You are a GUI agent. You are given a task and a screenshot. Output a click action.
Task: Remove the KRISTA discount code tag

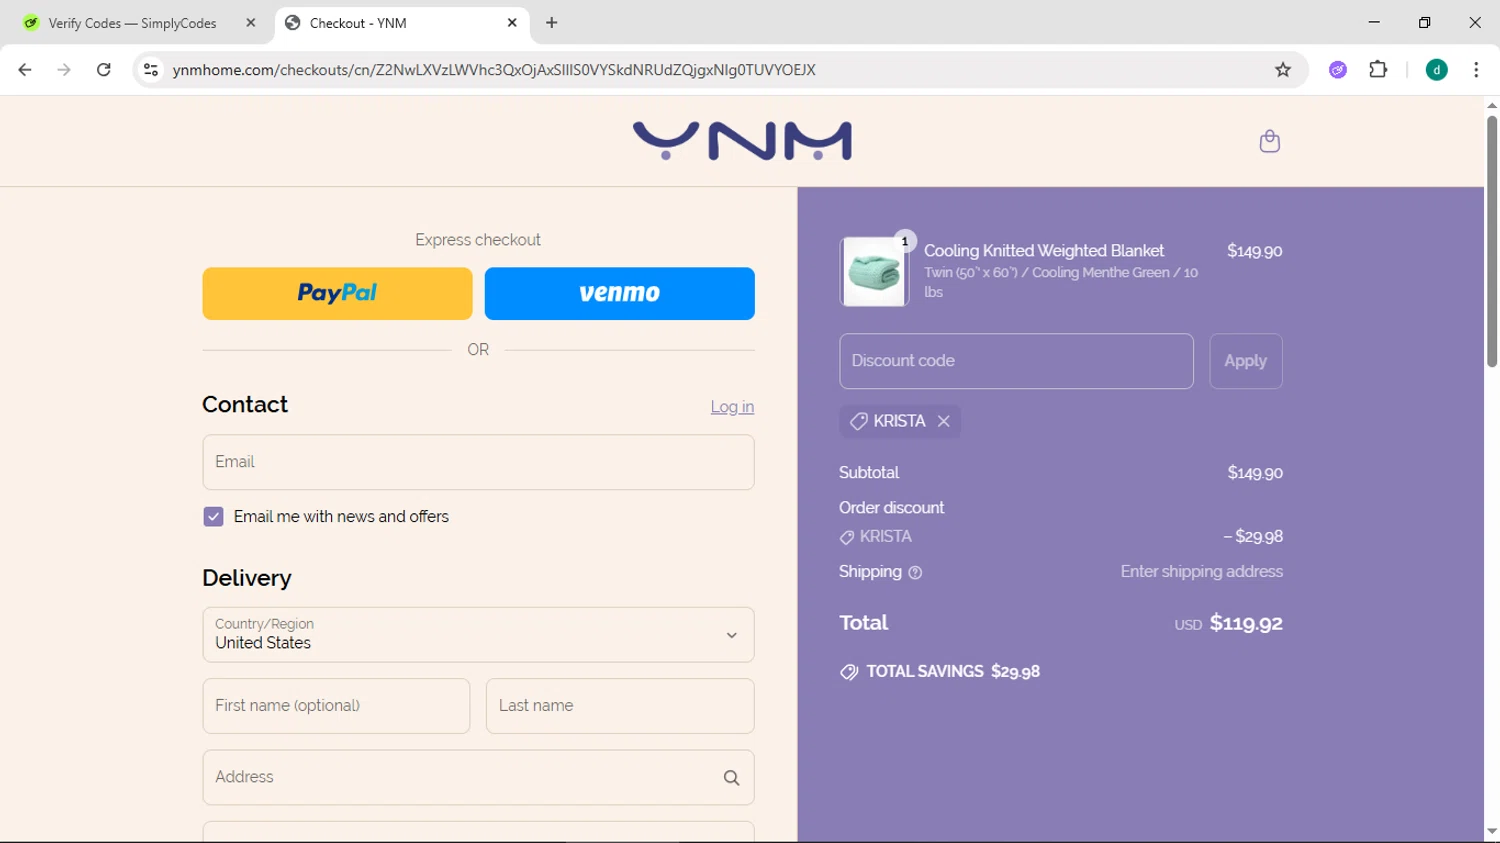[943, 421]
